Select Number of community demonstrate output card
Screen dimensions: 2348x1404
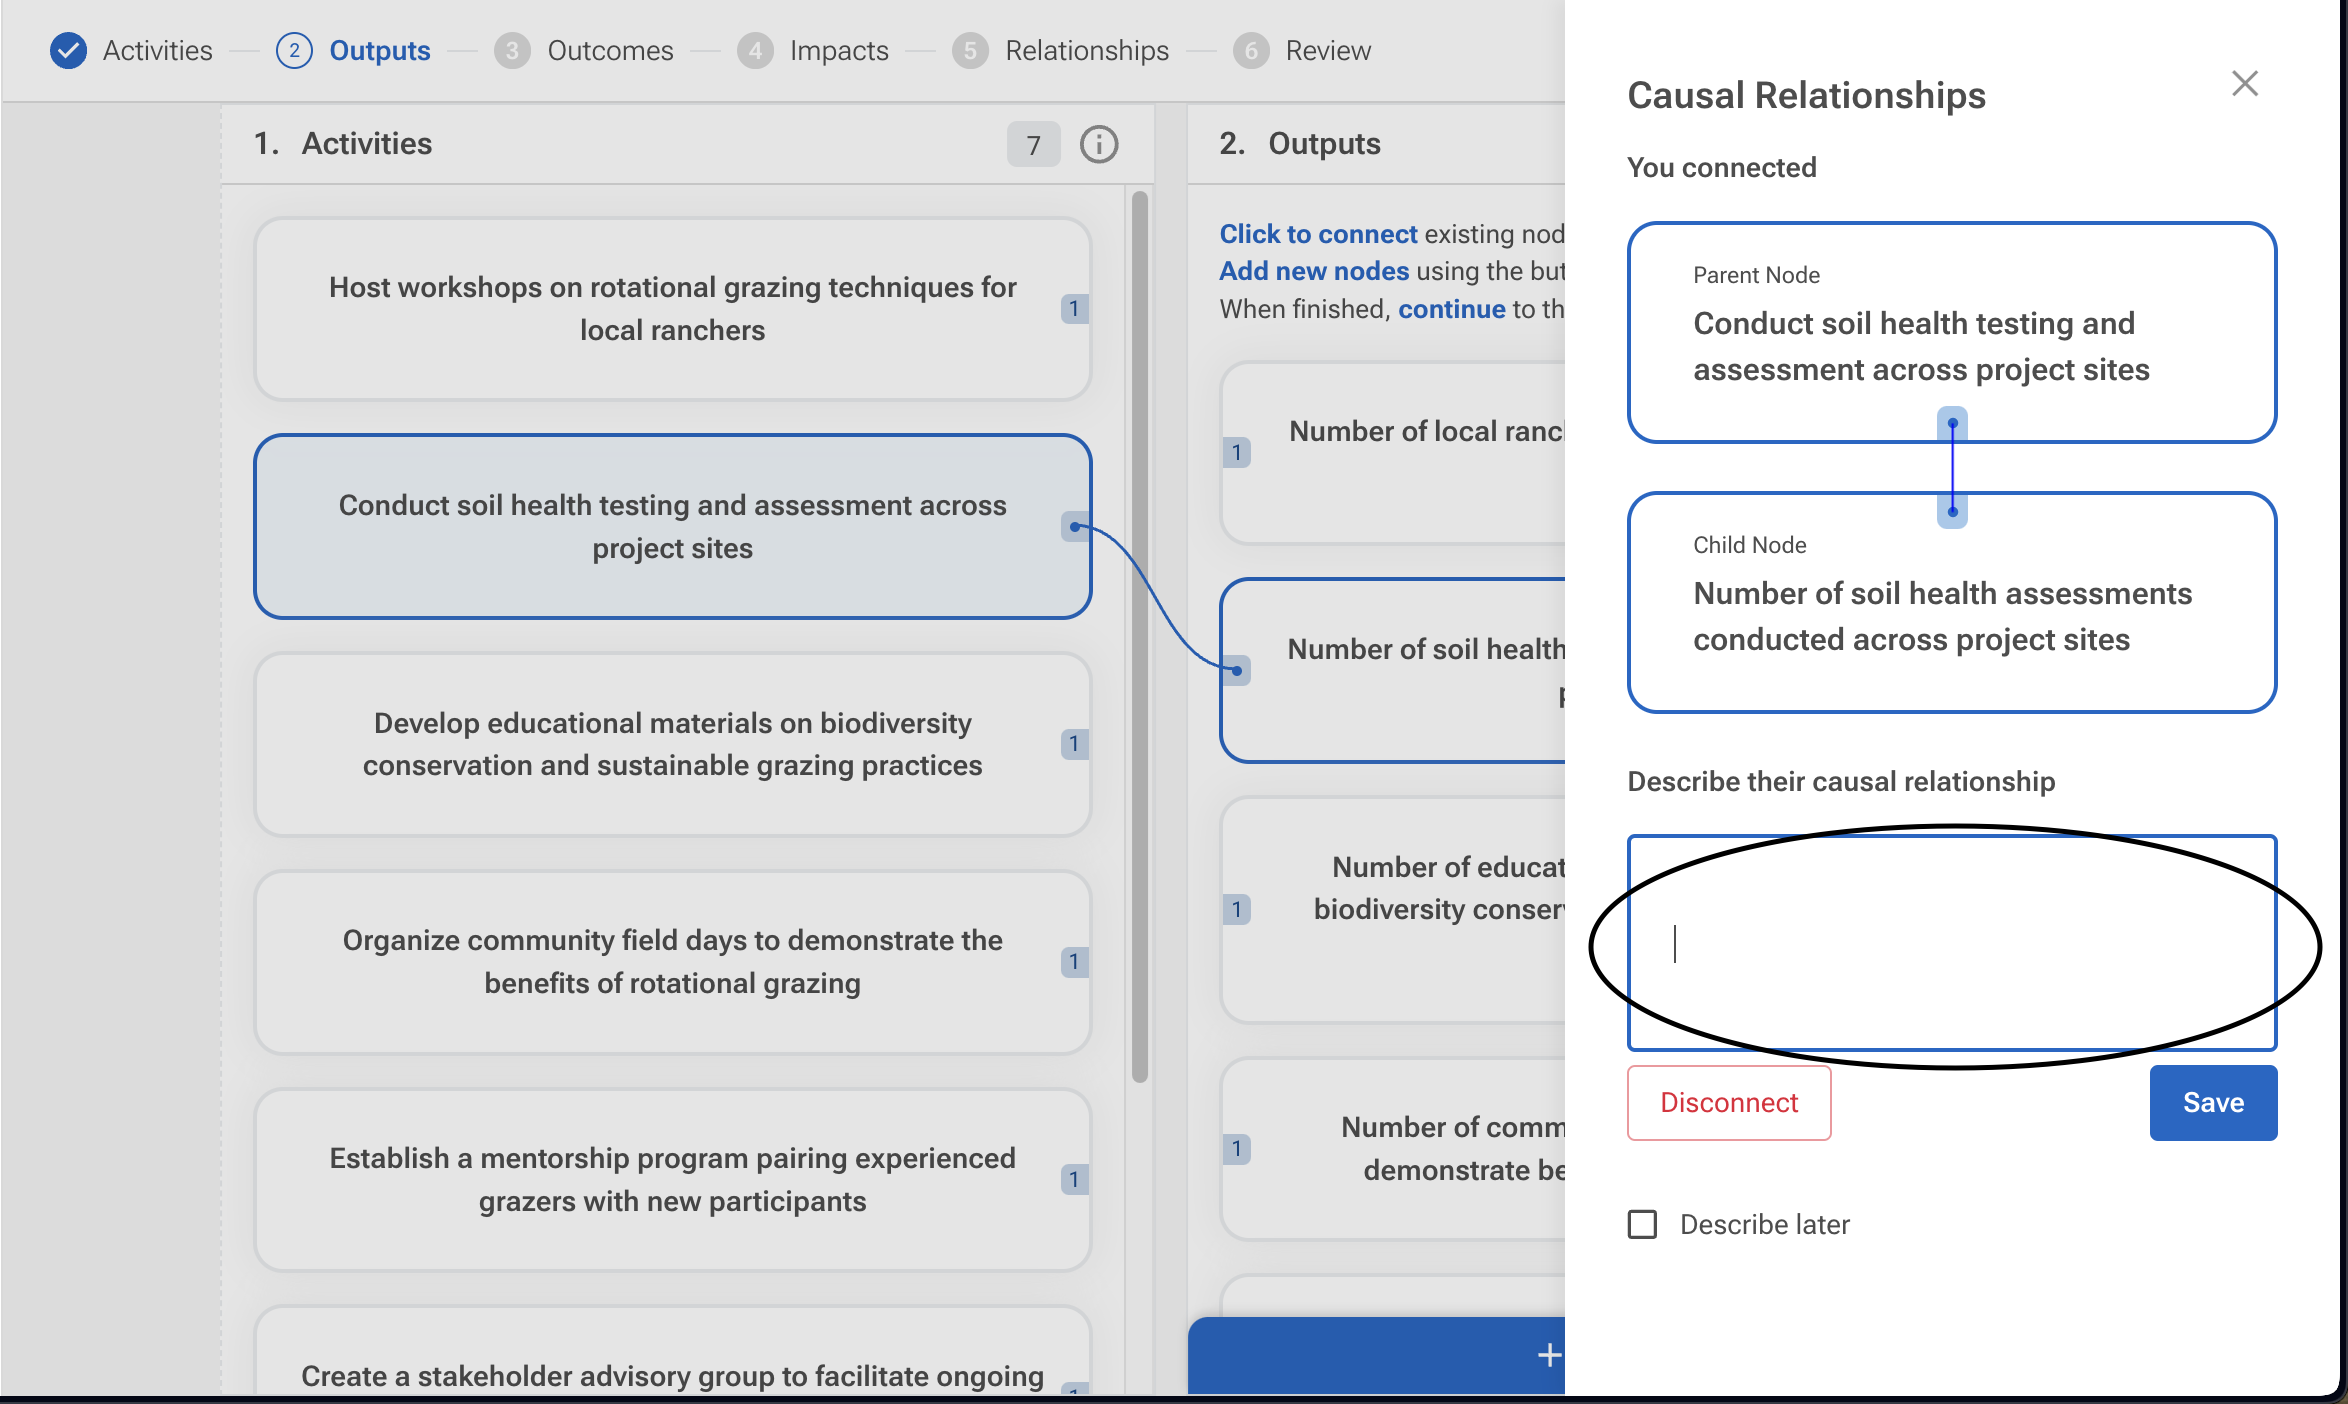(x=1392, y=1149)
